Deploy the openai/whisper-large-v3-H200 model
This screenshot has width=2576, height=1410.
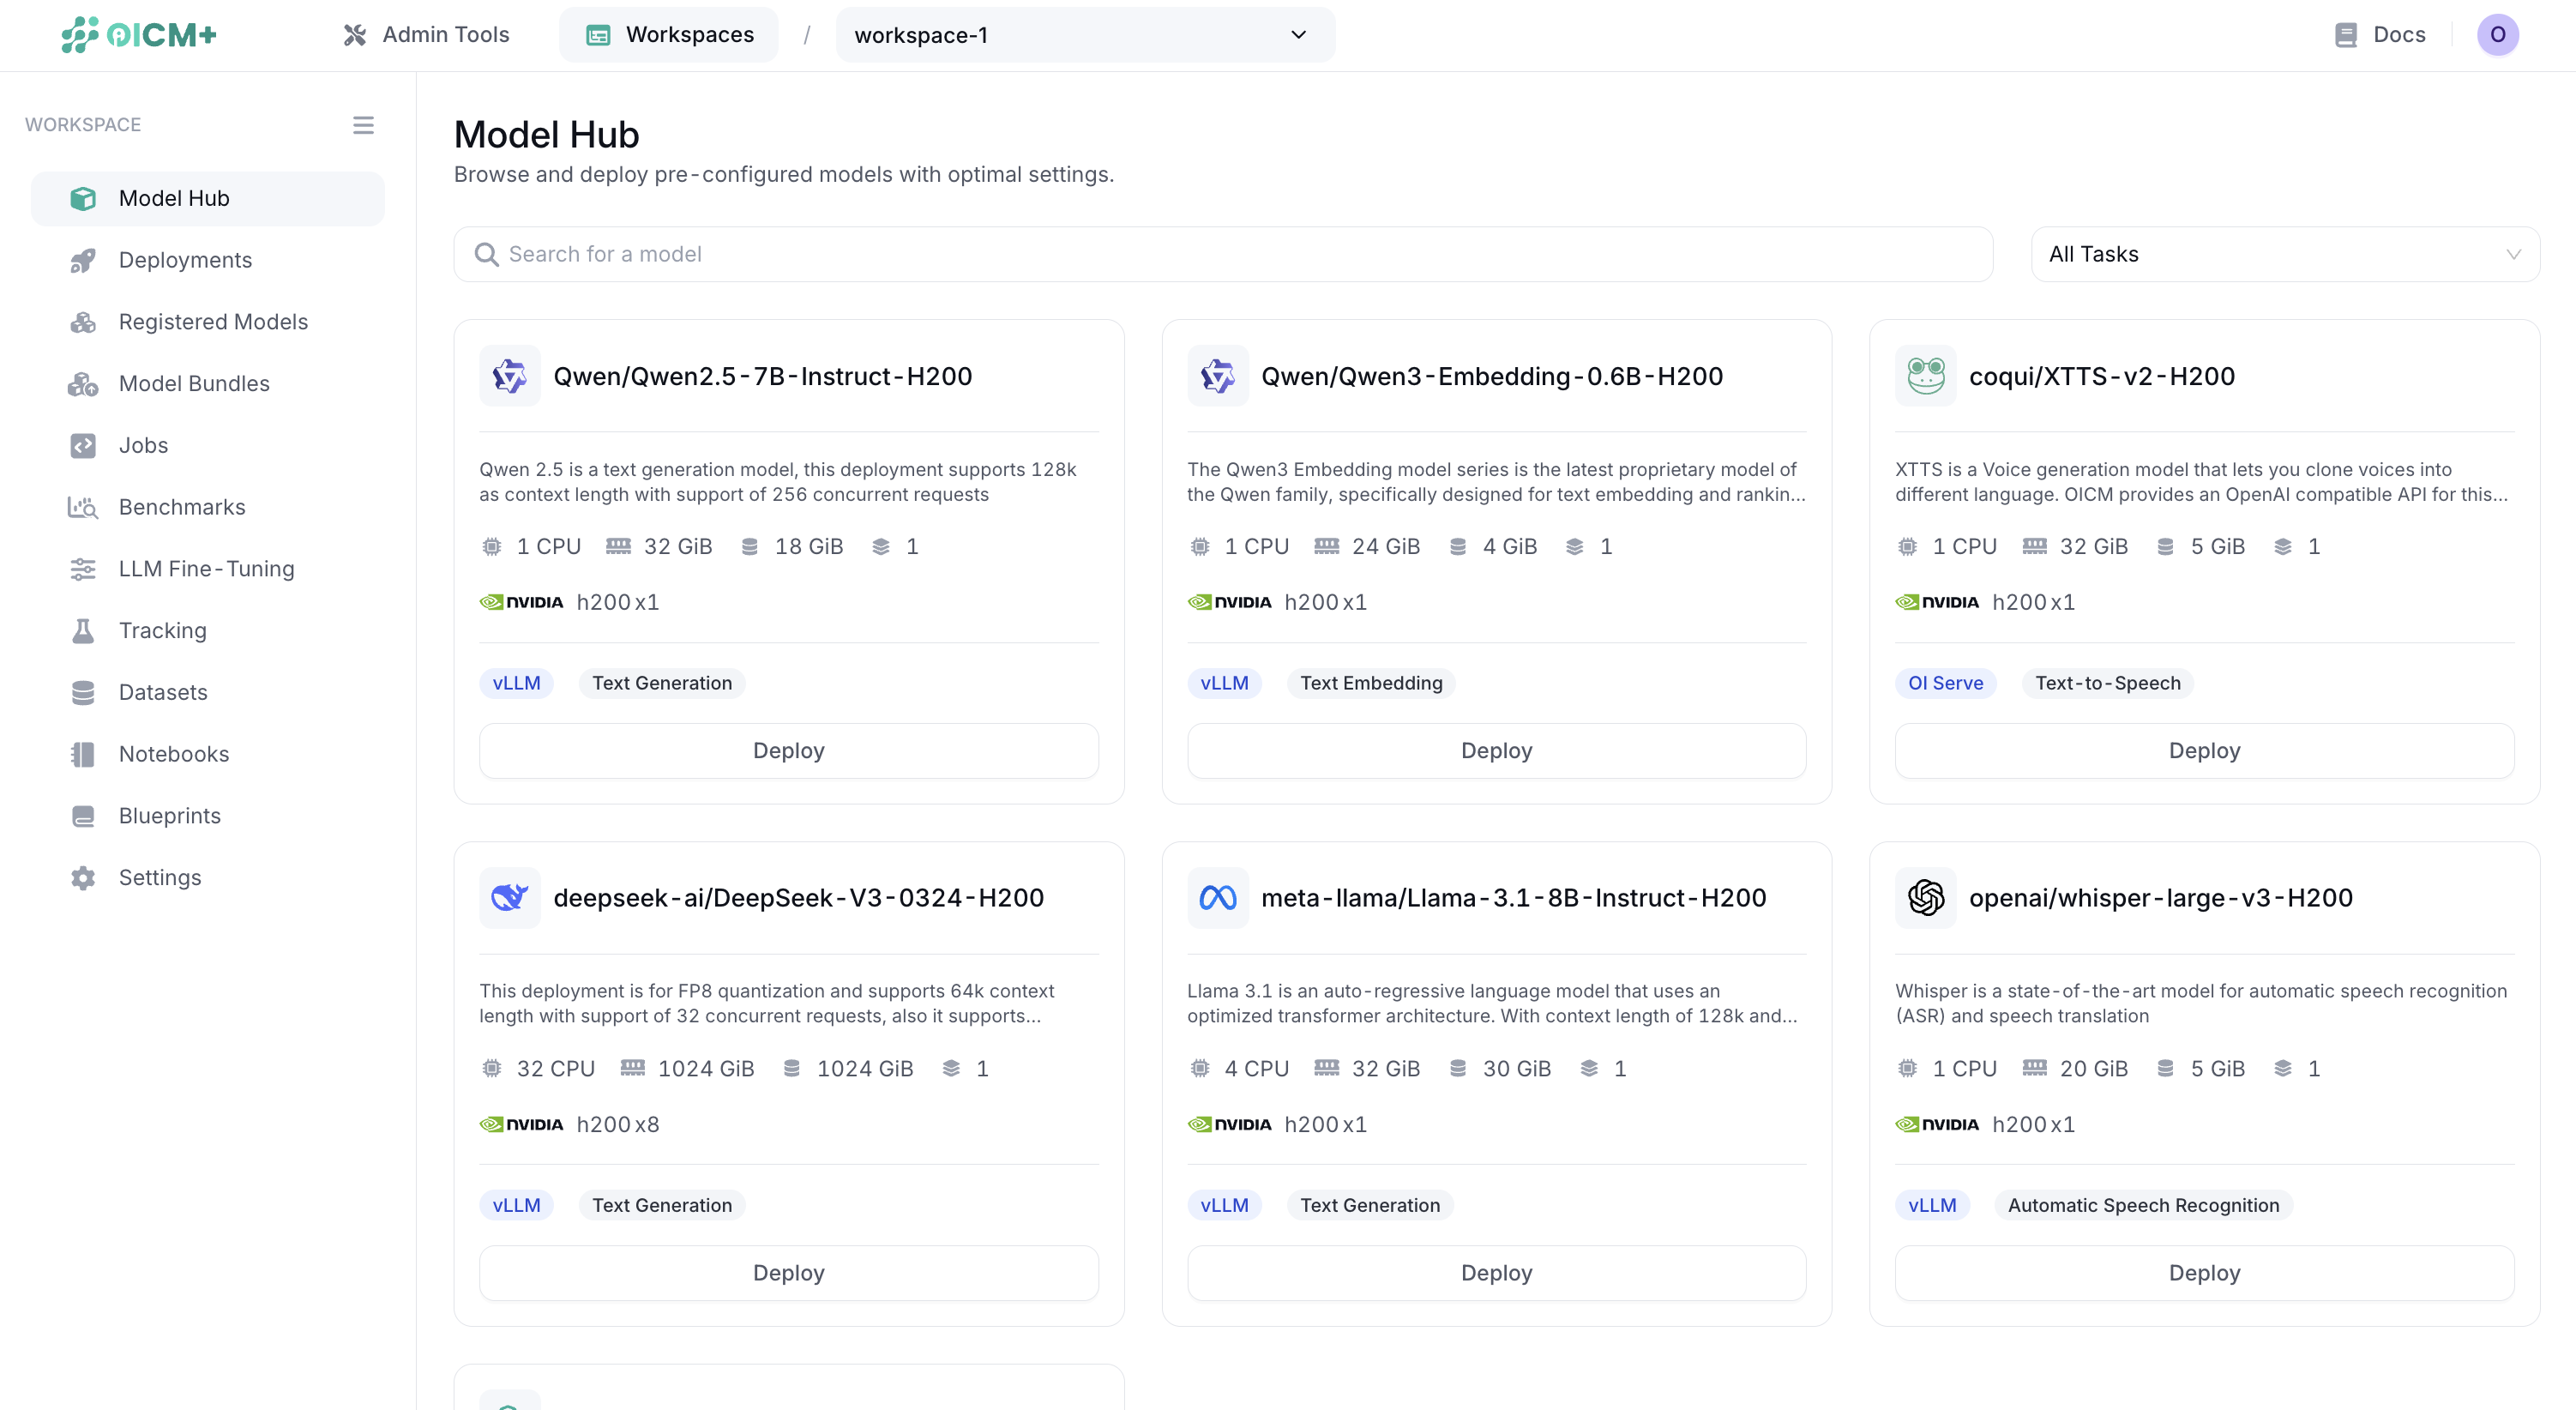2204,1273
